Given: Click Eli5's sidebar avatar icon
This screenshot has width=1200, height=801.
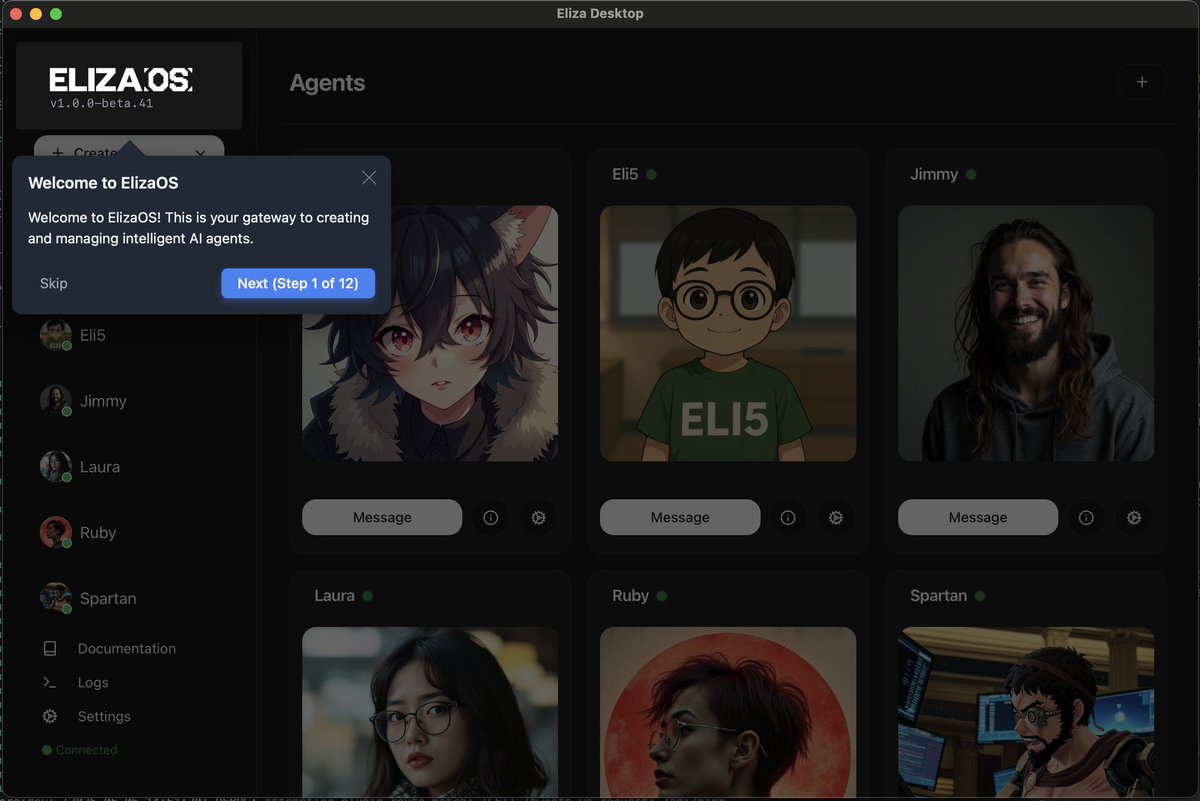Looking at the screenshot, I should pyautogui.click(x=55, y=335).
